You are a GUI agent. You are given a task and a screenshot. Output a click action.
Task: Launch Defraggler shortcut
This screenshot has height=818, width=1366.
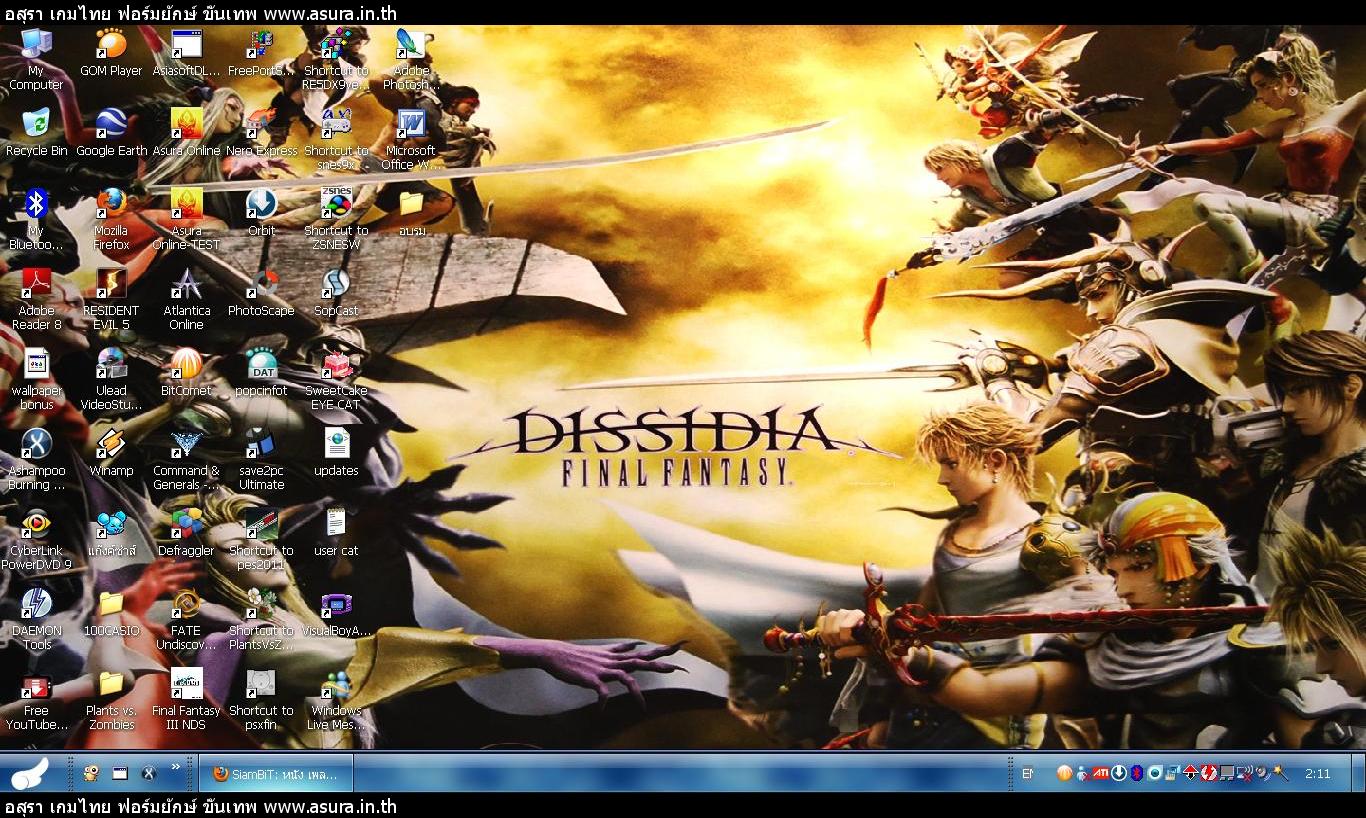(x=186, y=533)
